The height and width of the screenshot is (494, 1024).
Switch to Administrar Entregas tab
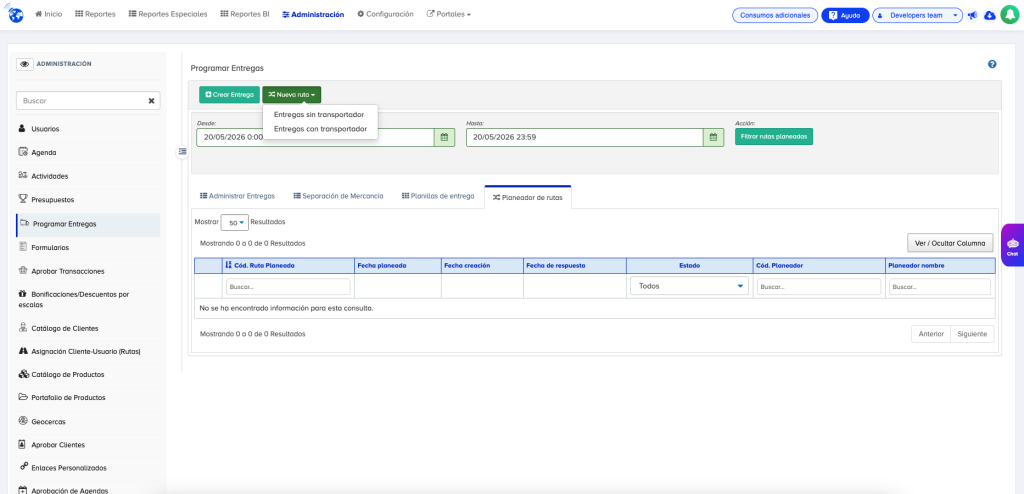[237, 196]
